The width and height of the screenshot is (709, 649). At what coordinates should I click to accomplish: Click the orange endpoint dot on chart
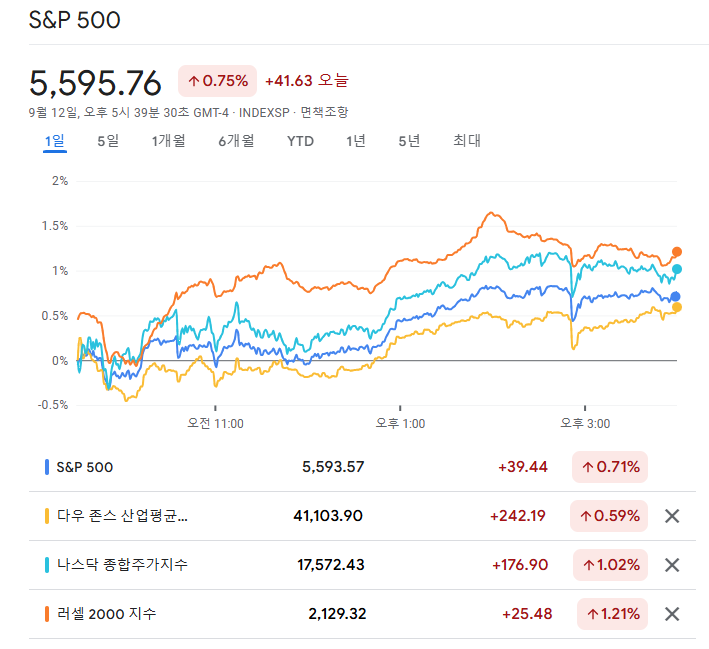pyautogui.click(x=676, y=252)
